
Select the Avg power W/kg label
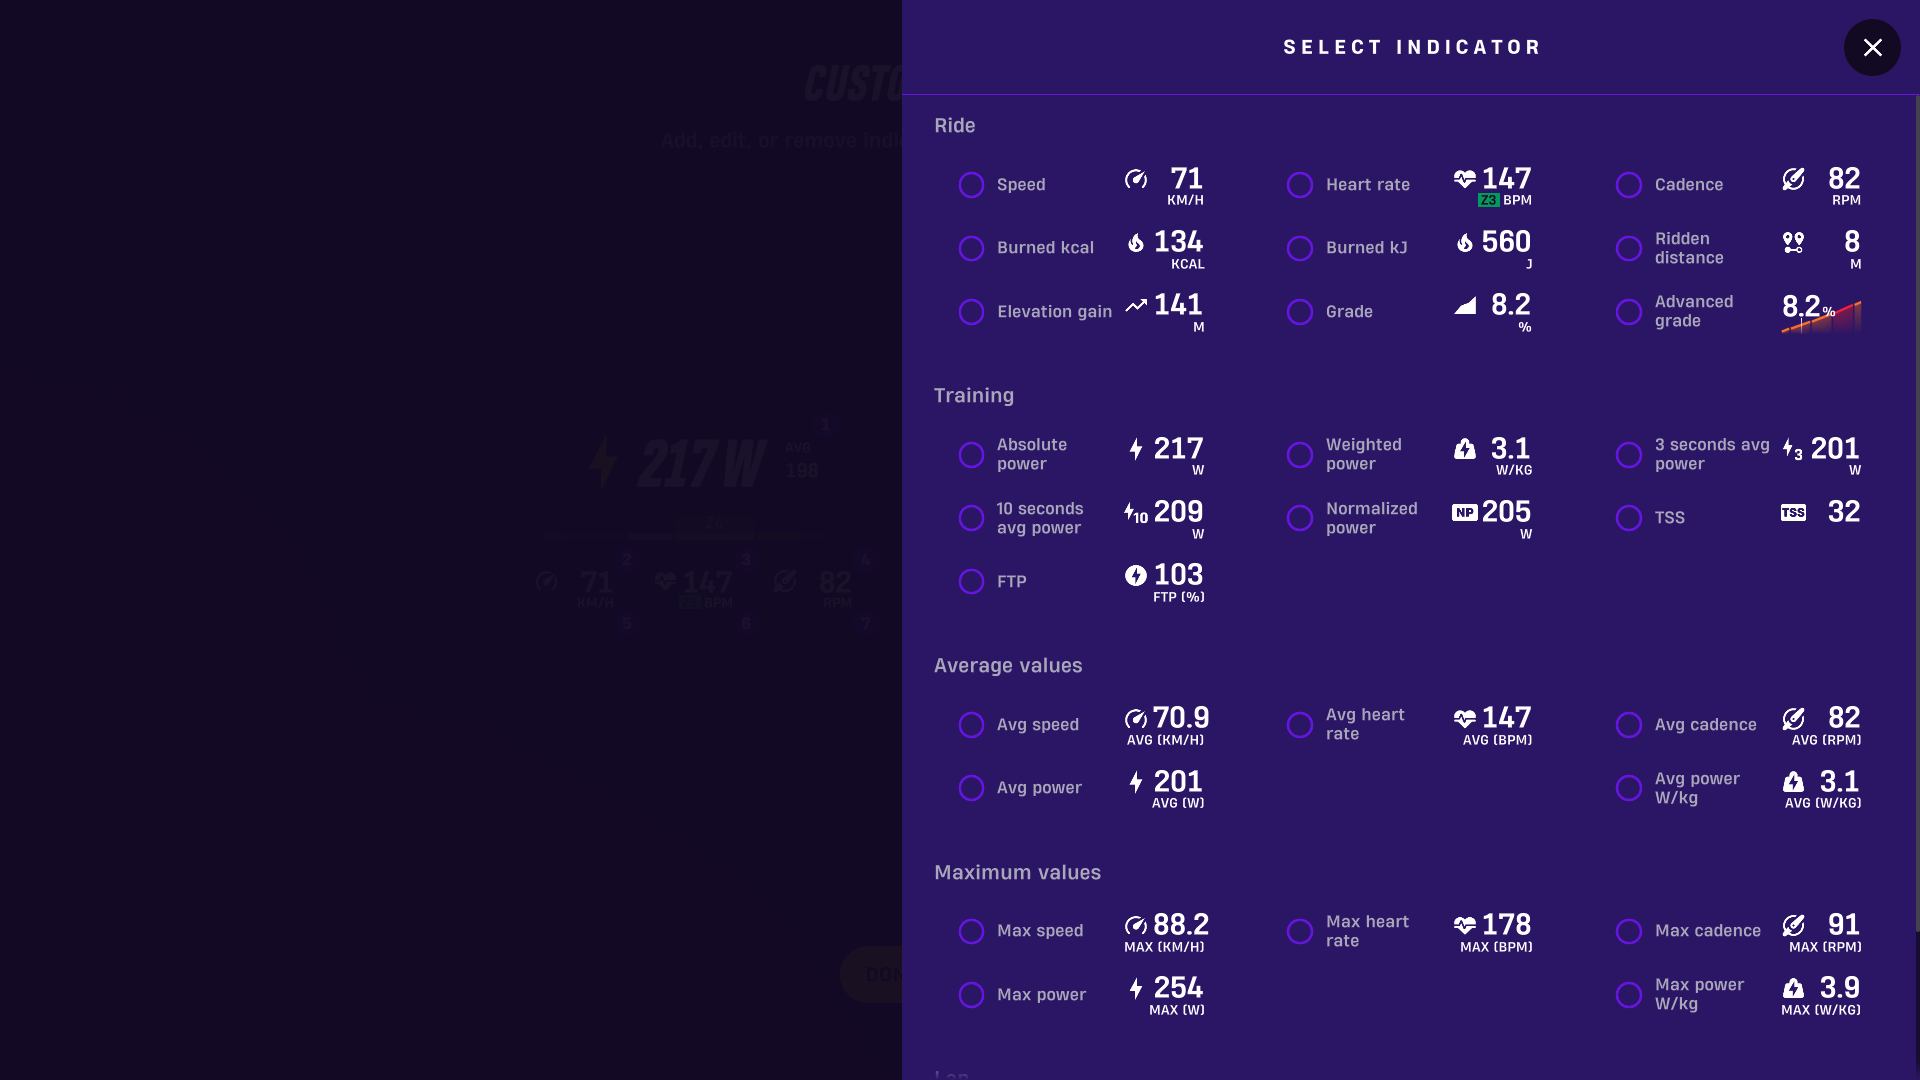[1697, 788]
